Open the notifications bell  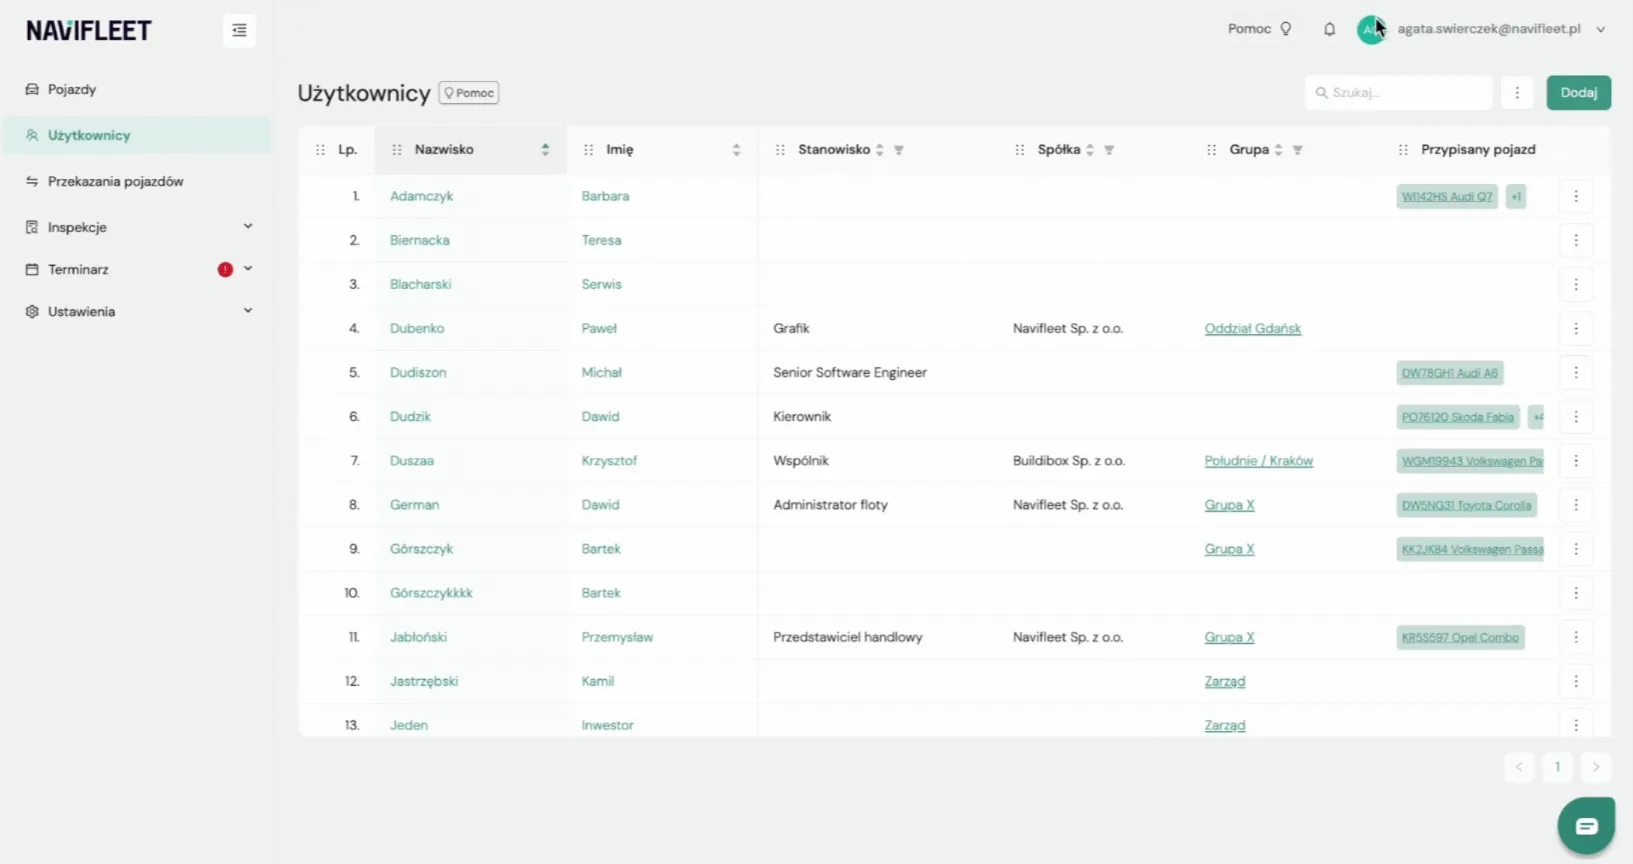1329,29
